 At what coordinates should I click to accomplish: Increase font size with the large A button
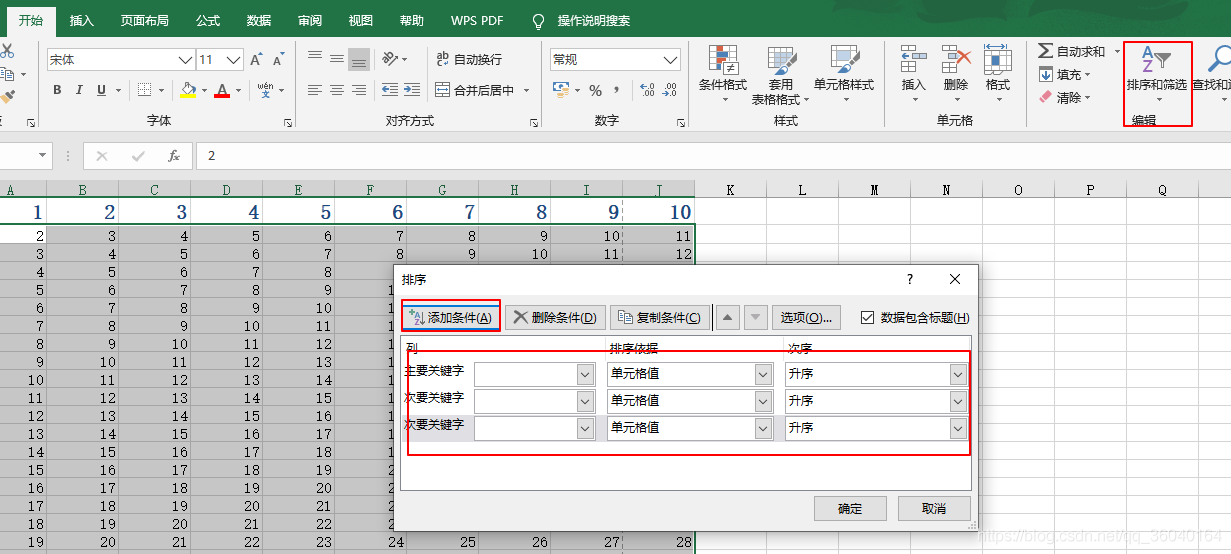[x=256, y=60]
